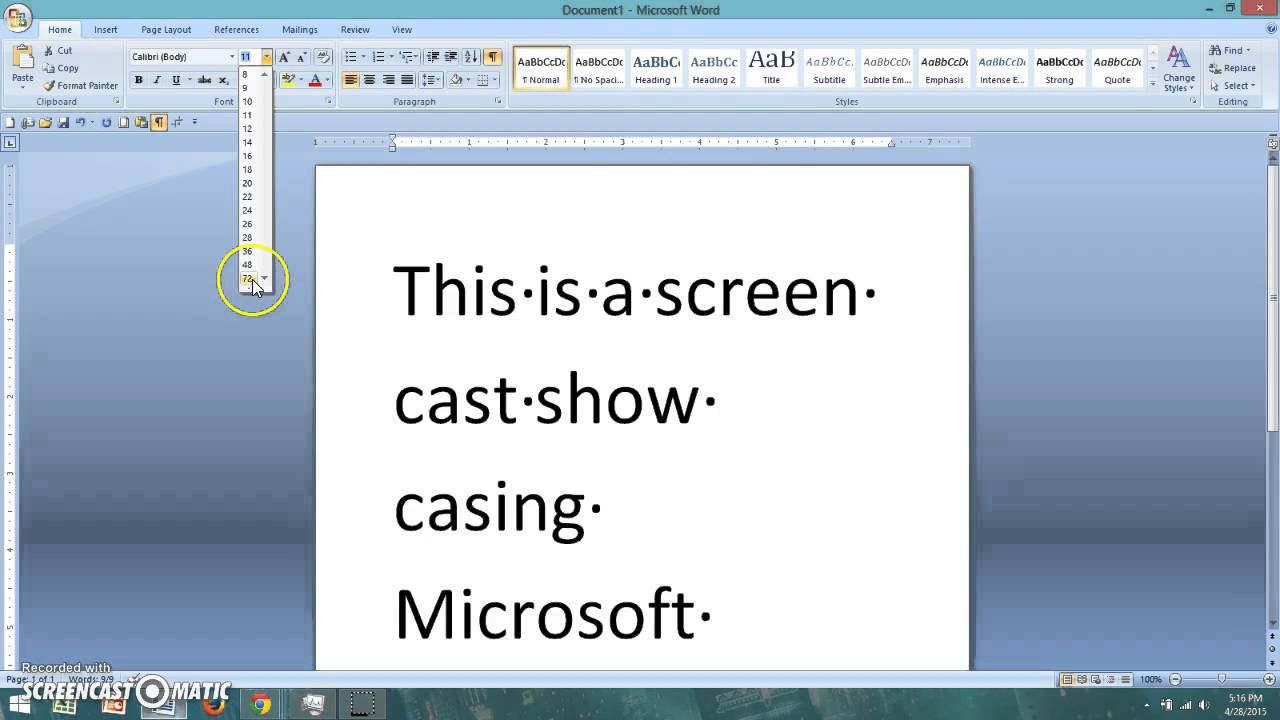Apply strikethrough formatting

(x=204, y=80)
